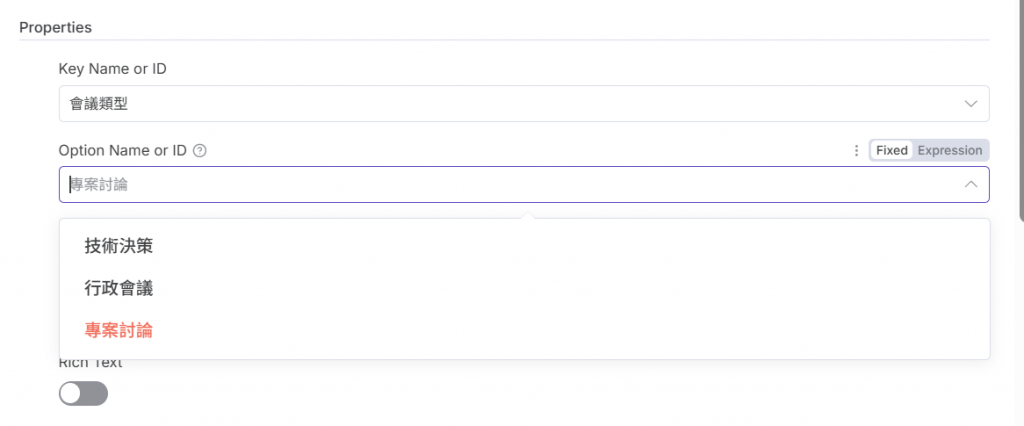Open the three-dot options menu
The width and height of the screenshot is (1024, 426).
pyautogui.click(x=856, y=151)
